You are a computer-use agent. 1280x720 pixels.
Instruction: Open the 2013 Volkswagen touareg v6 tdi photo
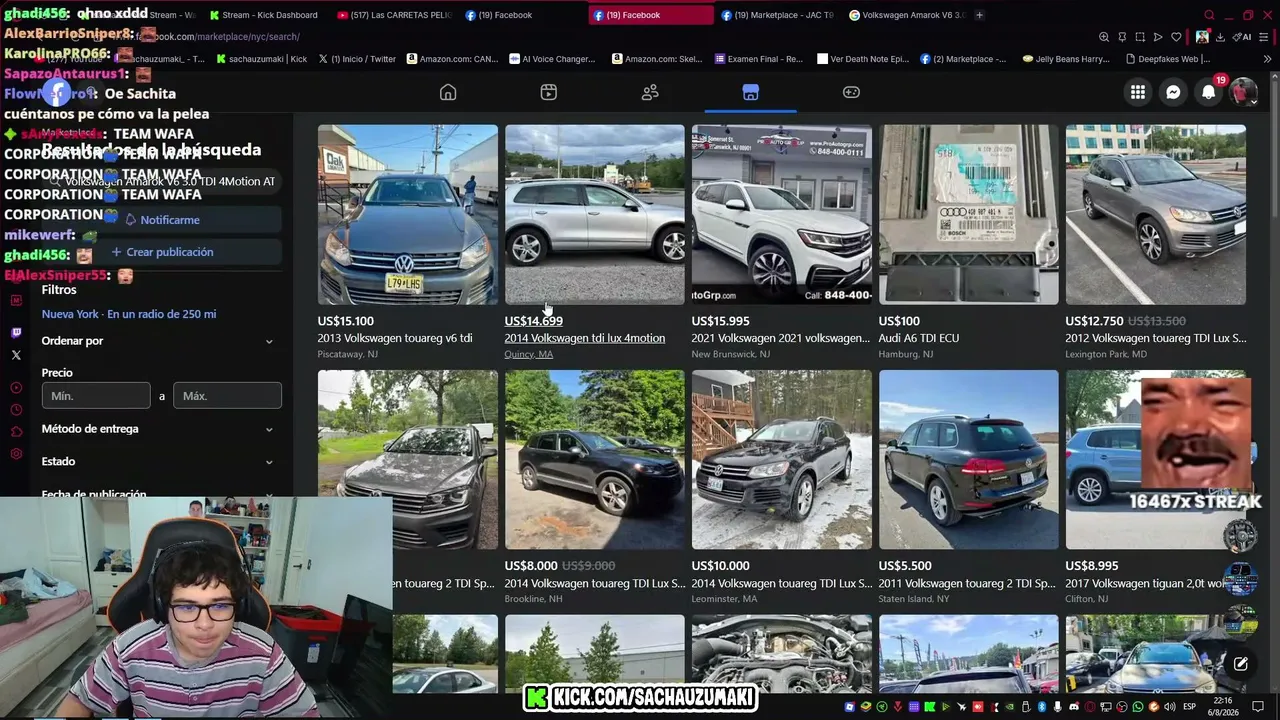(408, 214)
